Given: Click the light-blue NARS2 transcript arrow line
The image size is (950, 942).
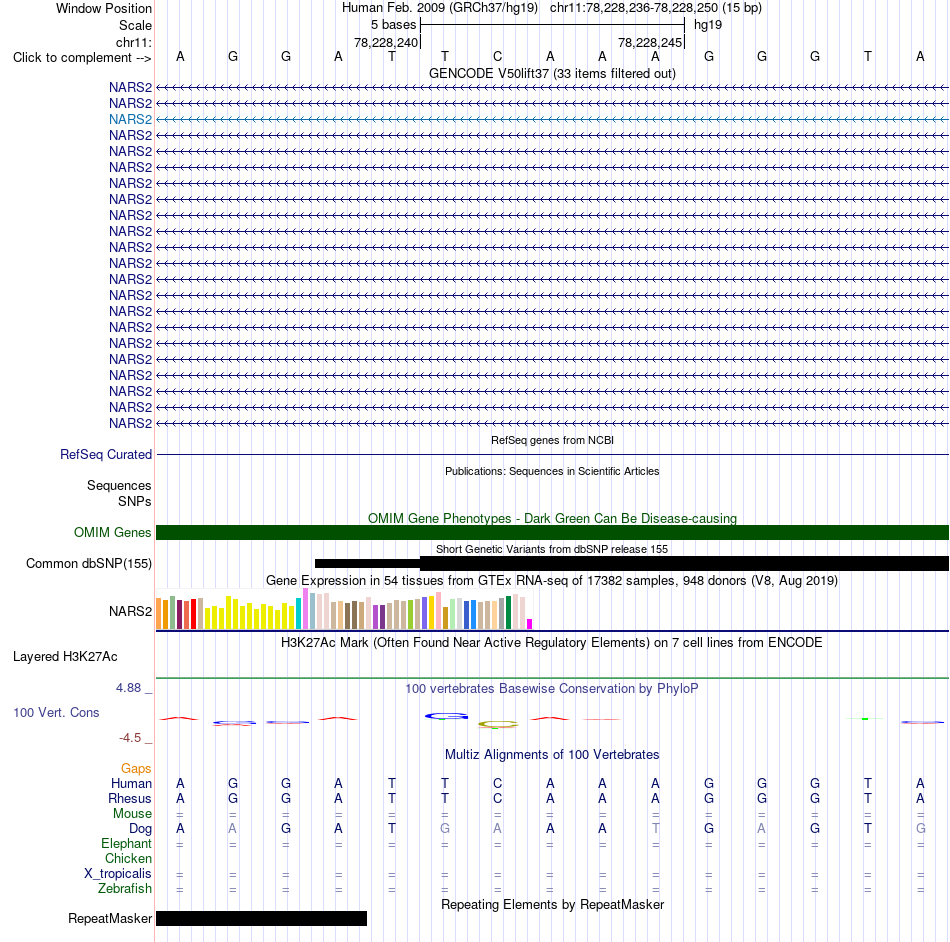Looking at the screenshot, I should pos(553,119).
